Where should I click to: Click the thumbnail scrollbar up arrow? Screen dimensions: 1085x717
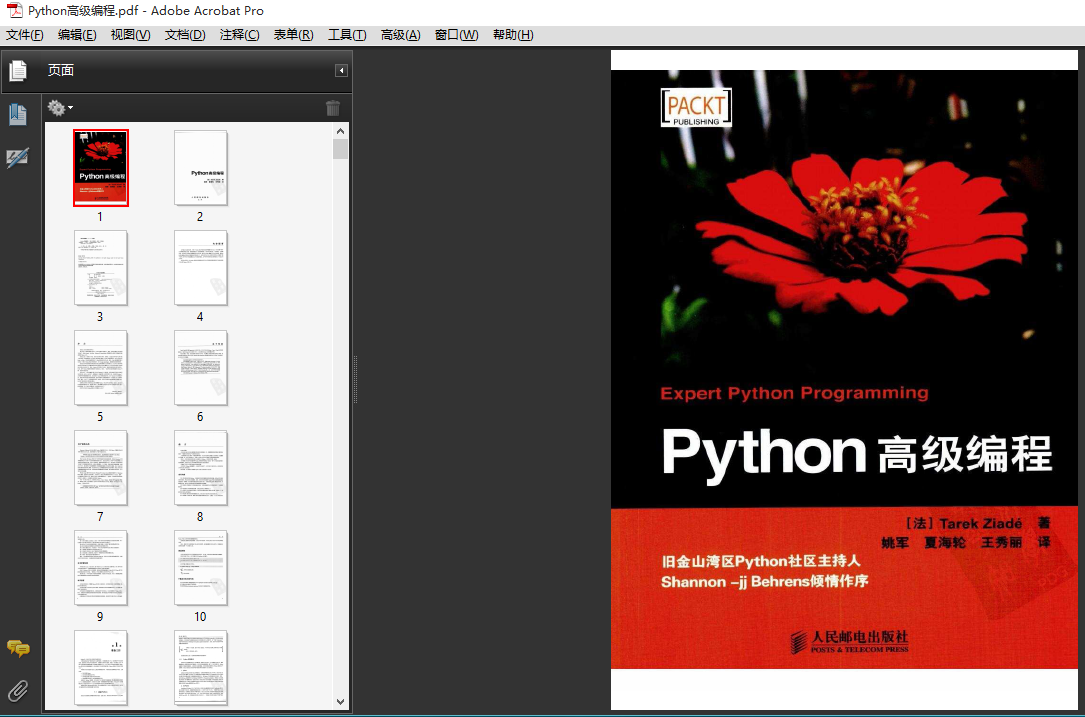tap(340, 131)
